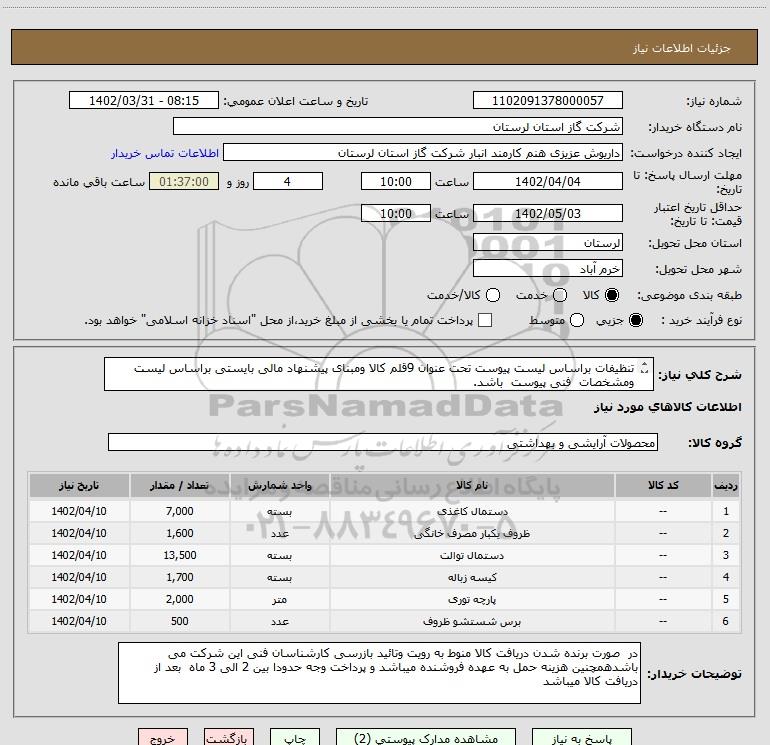Click the شماره نیاز field 1102091378000057
The height and width of the screenshot is (745, 770).
(548, 100)
